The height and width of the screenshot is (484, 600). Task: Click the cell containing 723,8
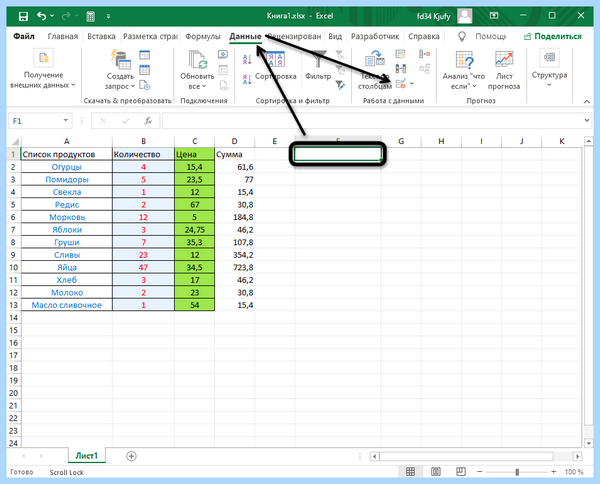(x=235, y=267)
